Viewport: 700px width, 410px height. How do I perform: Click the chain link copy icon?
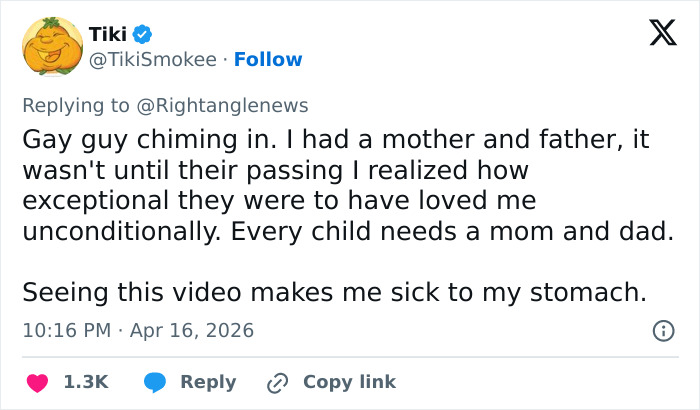coord(277,382)
